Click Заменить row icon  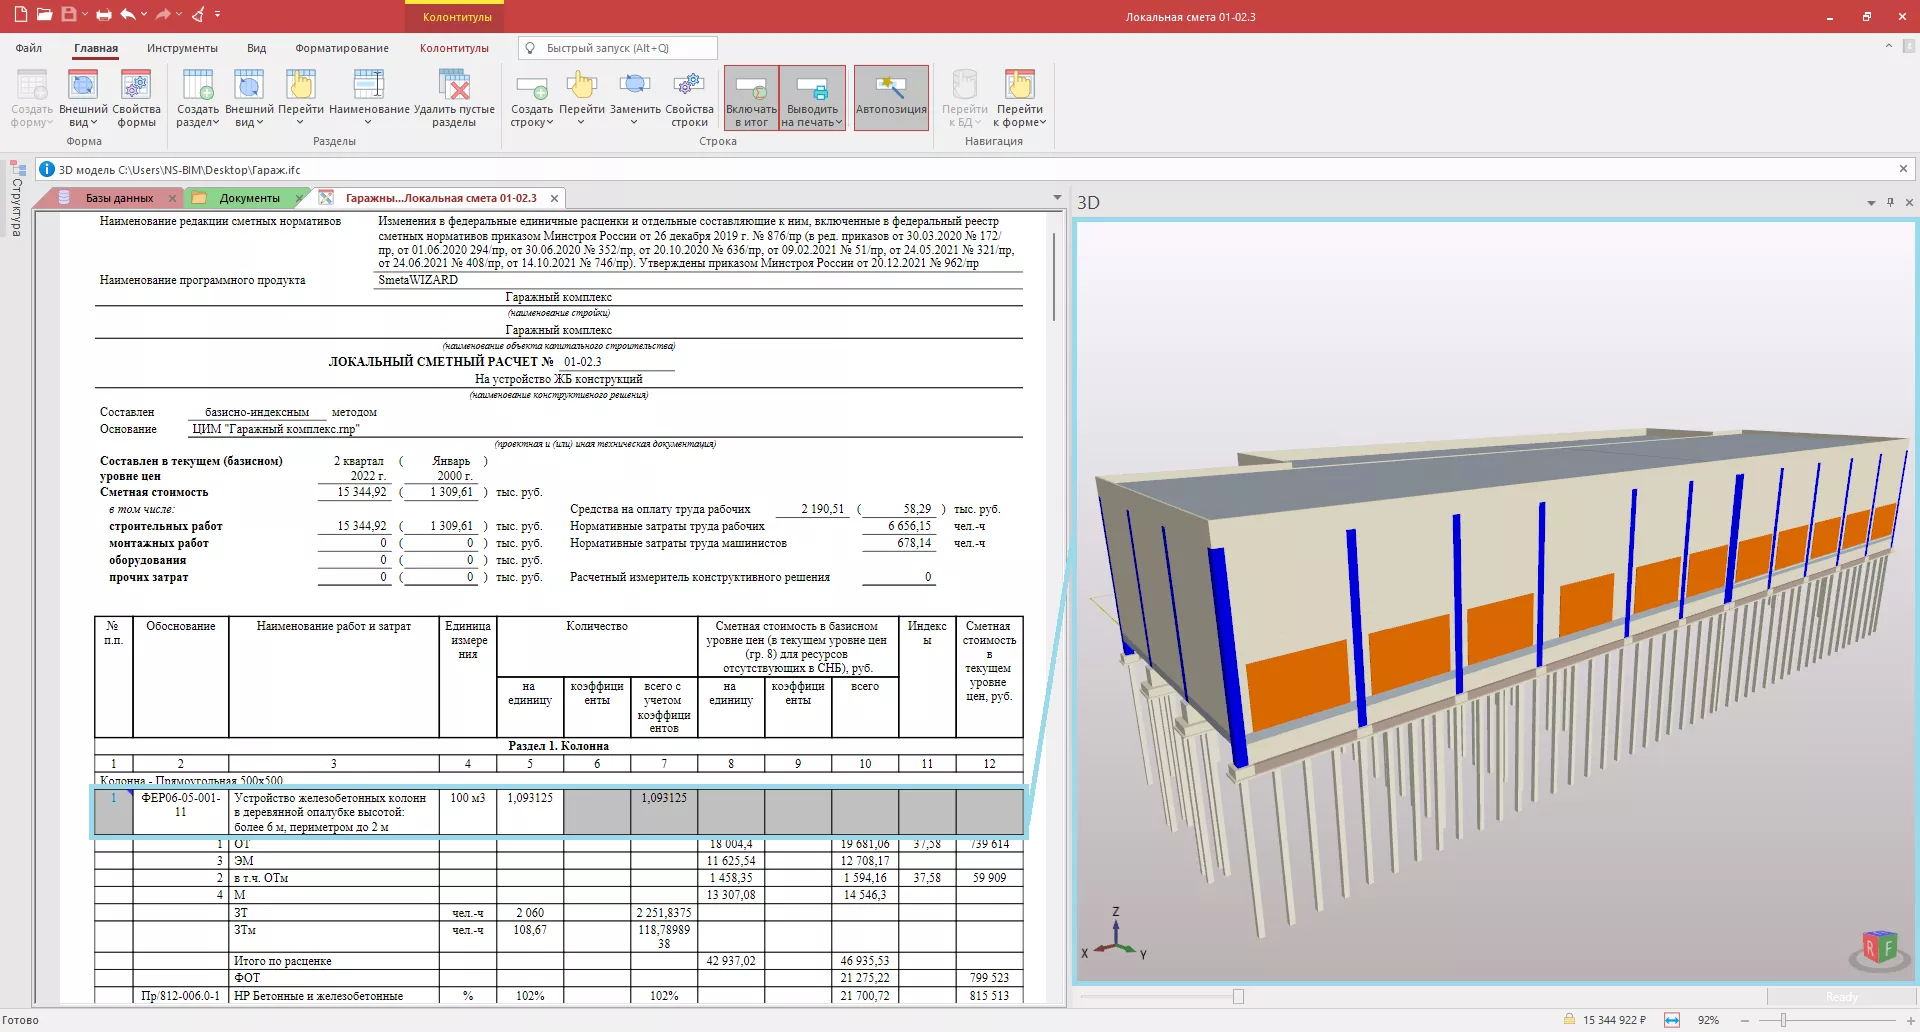tap(635, 85)
